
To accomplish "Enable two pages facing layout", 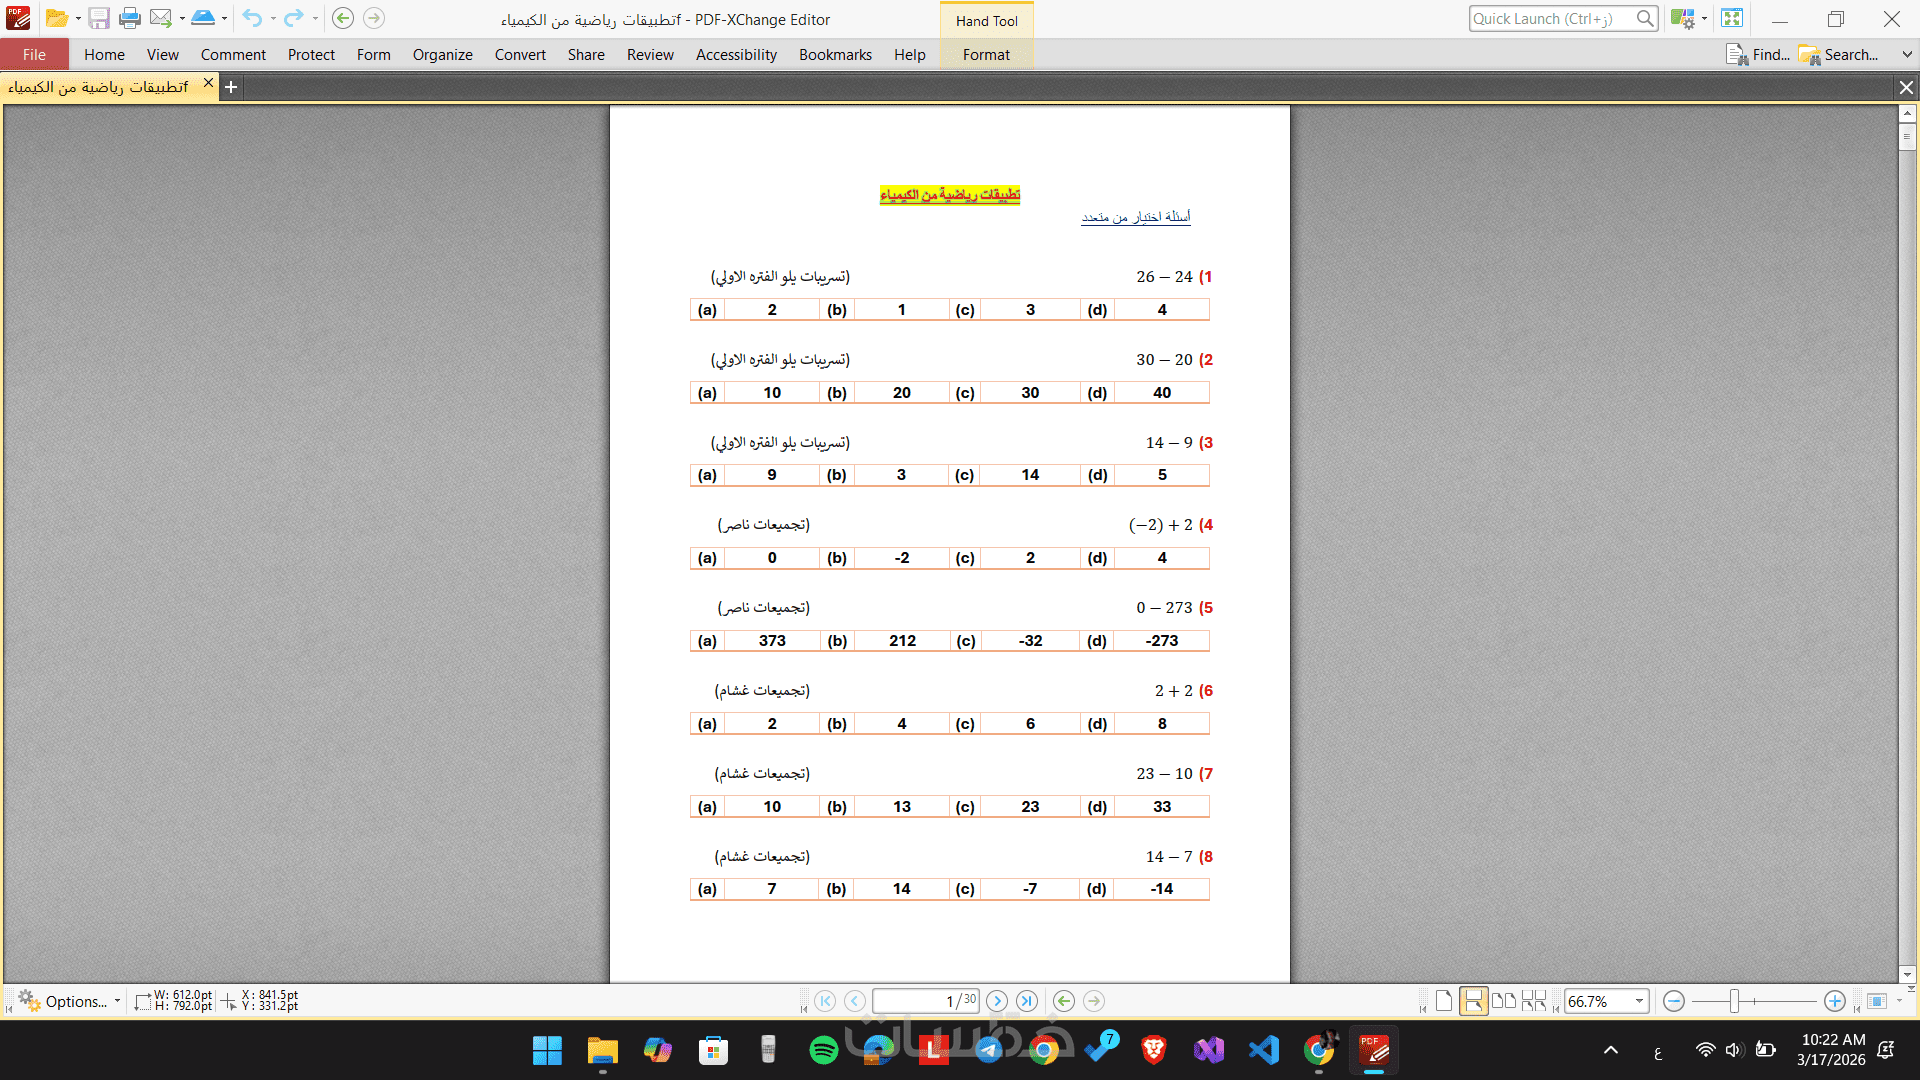I will [x=1504, y=1001].
